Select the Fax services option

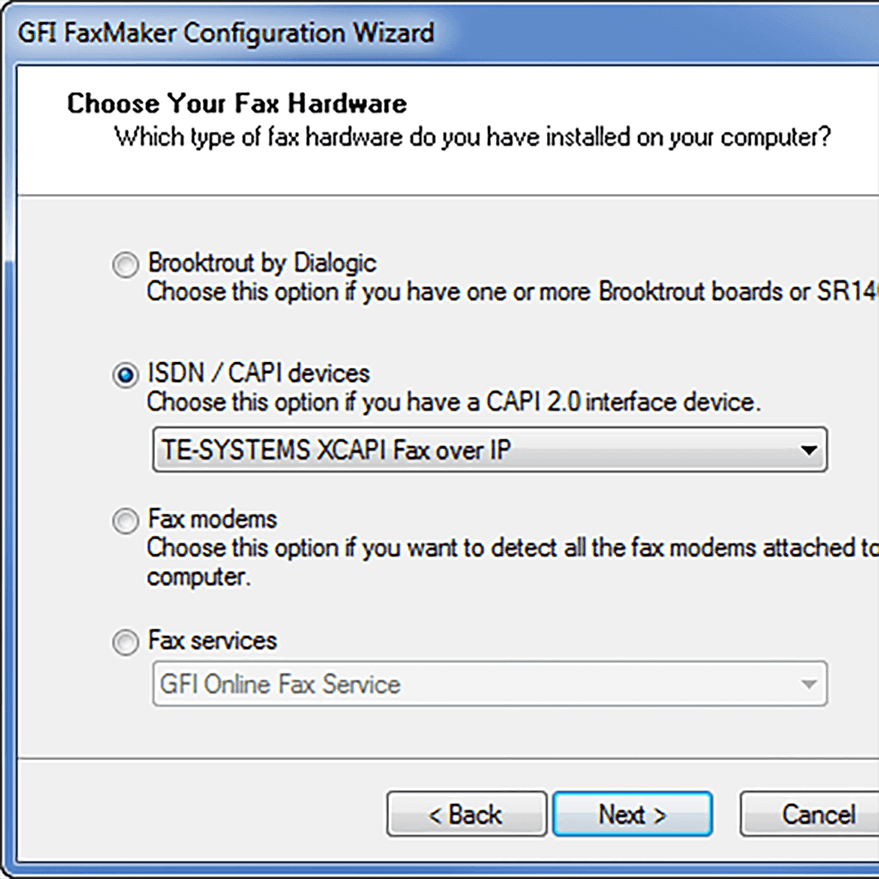pos(125,643)
